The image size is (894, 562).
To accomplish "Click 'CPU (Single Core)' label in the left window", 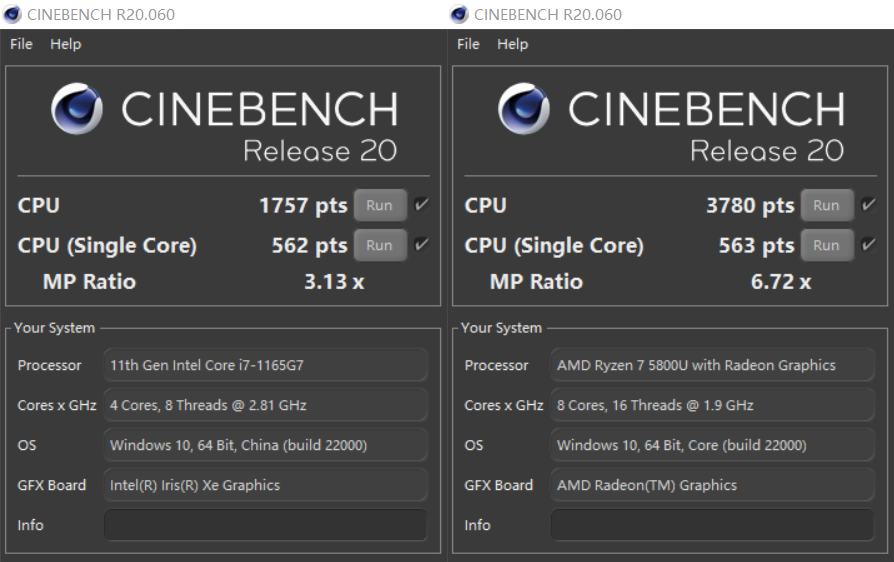I will pyautogui.click(x=107, y=246).
